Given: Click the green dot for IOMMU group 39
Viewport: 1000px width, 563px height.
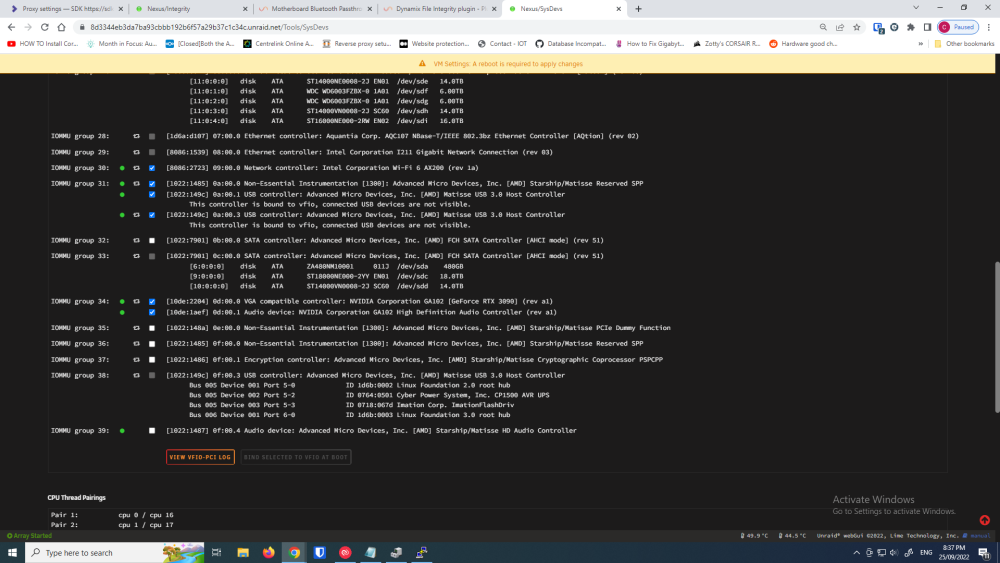Looking at the screenshot, I should [x=122, y=430].
